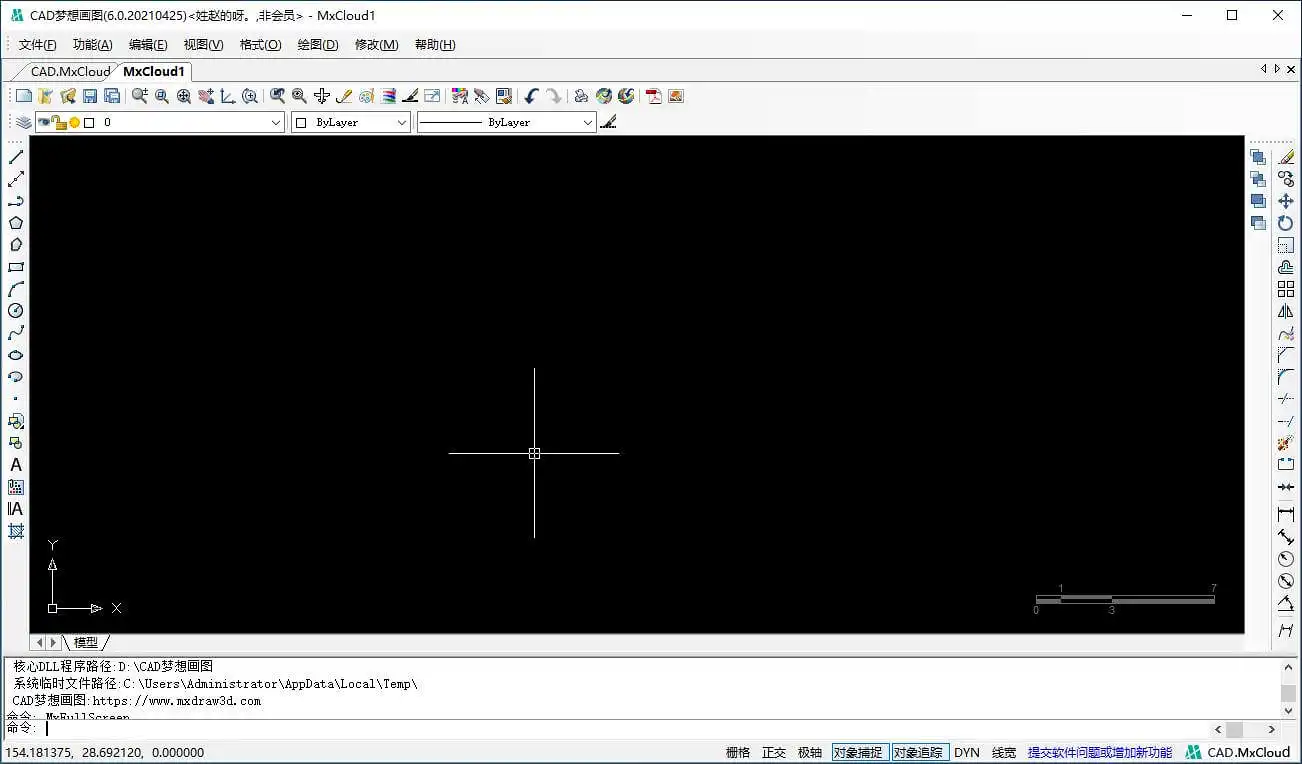Select the Fillet tool in right toolbar
1302x764 pixels.
[x=1286, y=377]
